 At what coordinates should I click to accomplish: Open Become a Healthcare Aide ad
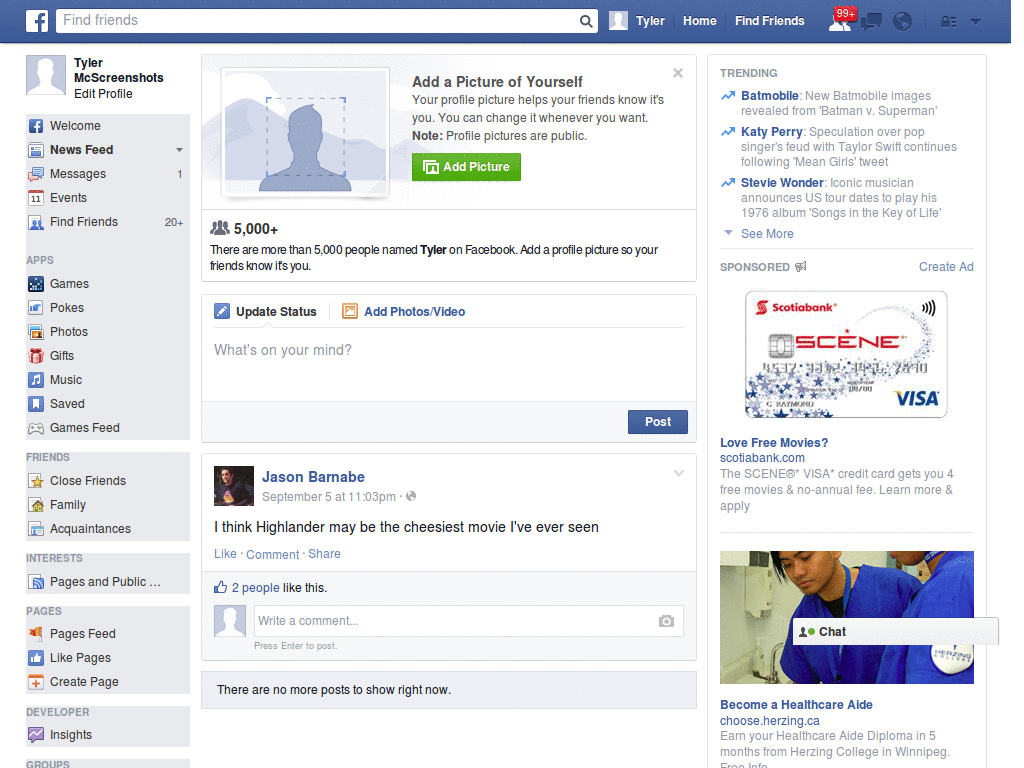click(796, 705)
